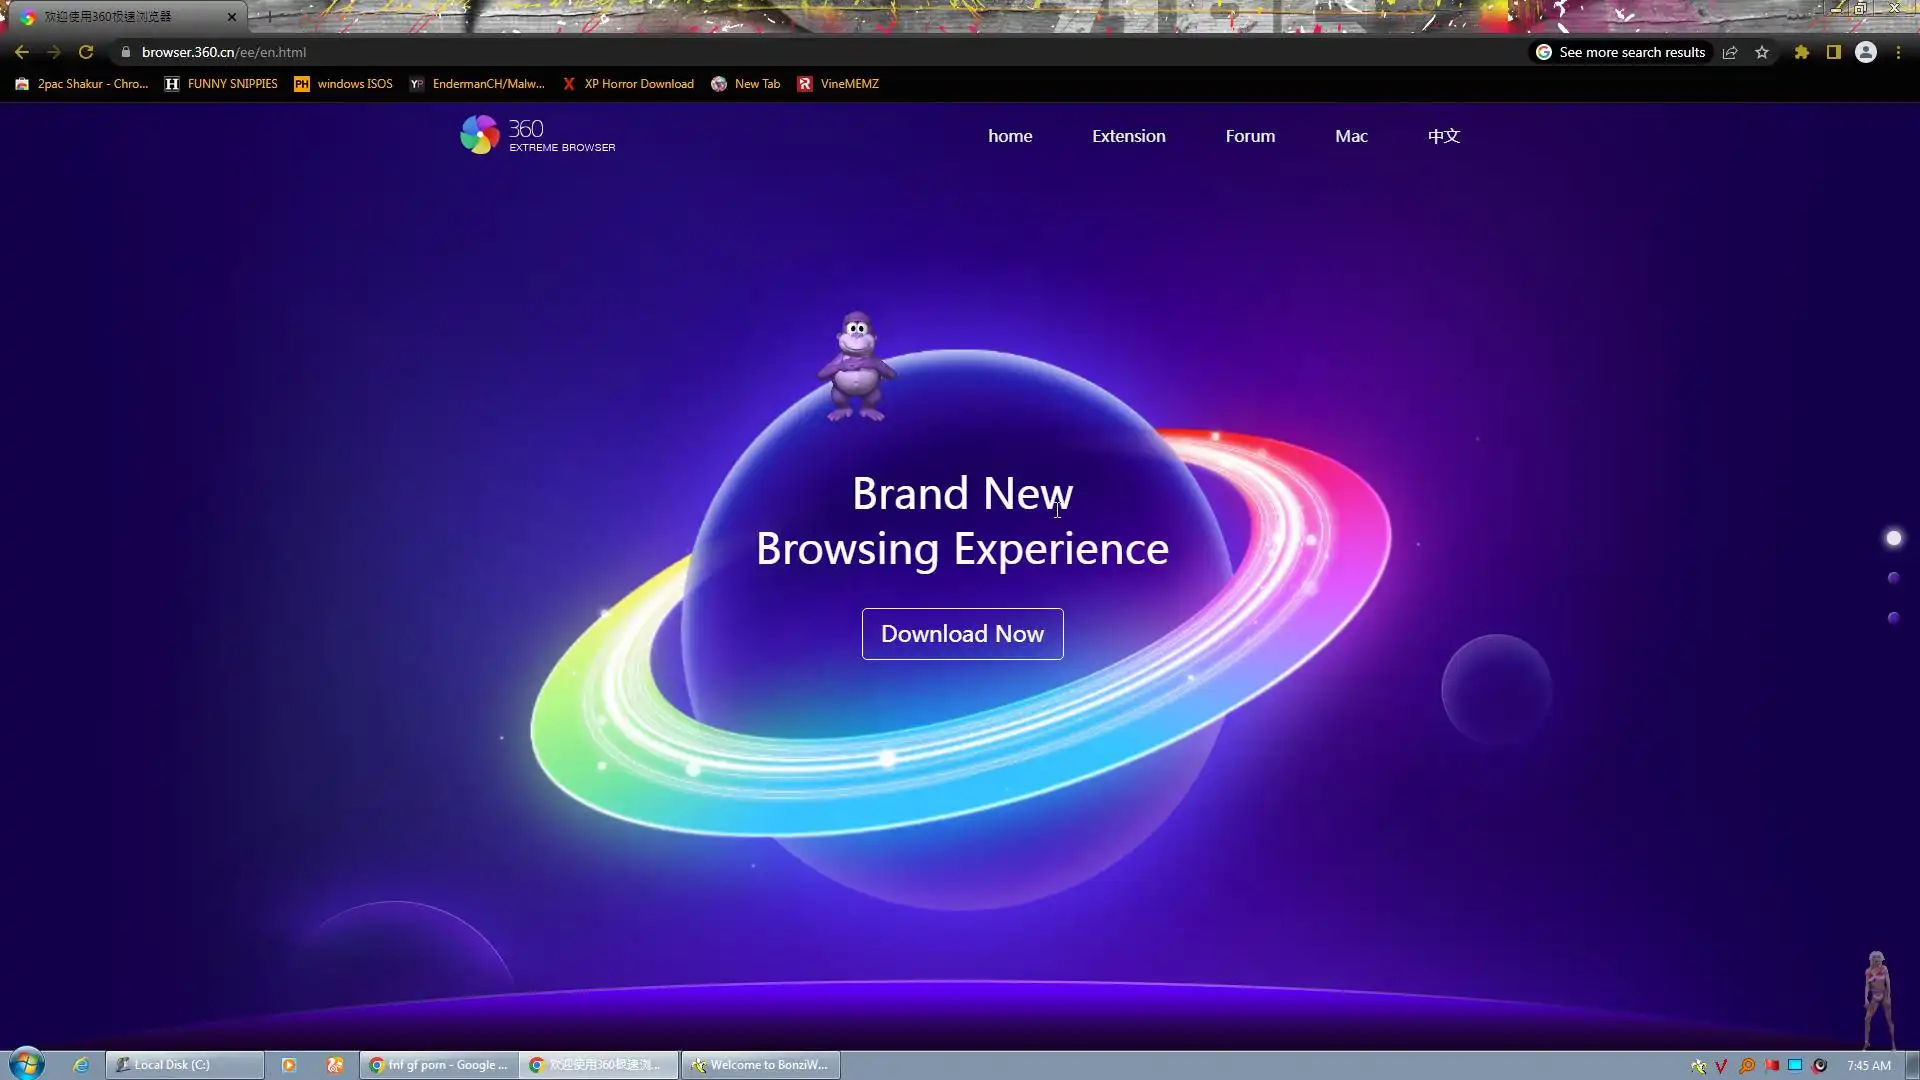This screenshot has height=1080, width=1920.
Task: Open the Windows Start orb
Action: (27, 1064)
